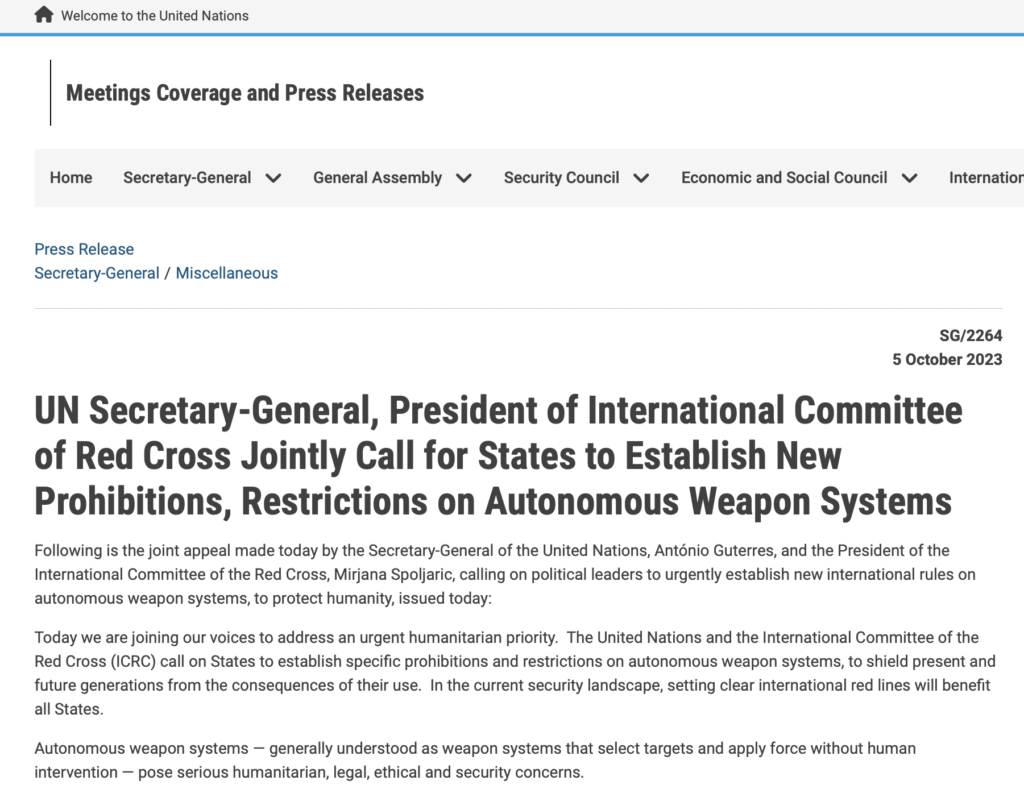This screenshot has width=1024, height=793.
Task: Click Meetings Coverage and Press Releases title
Action: (x=244, y=93)
